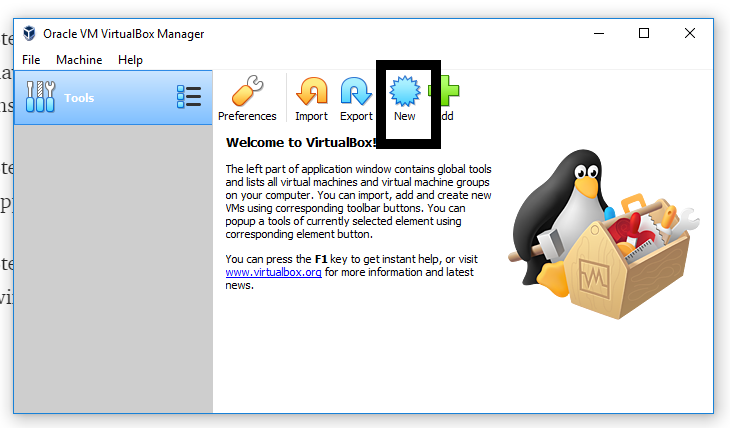Click the Import appliance button
Screen dimensions: 730x428
[311, 98]
